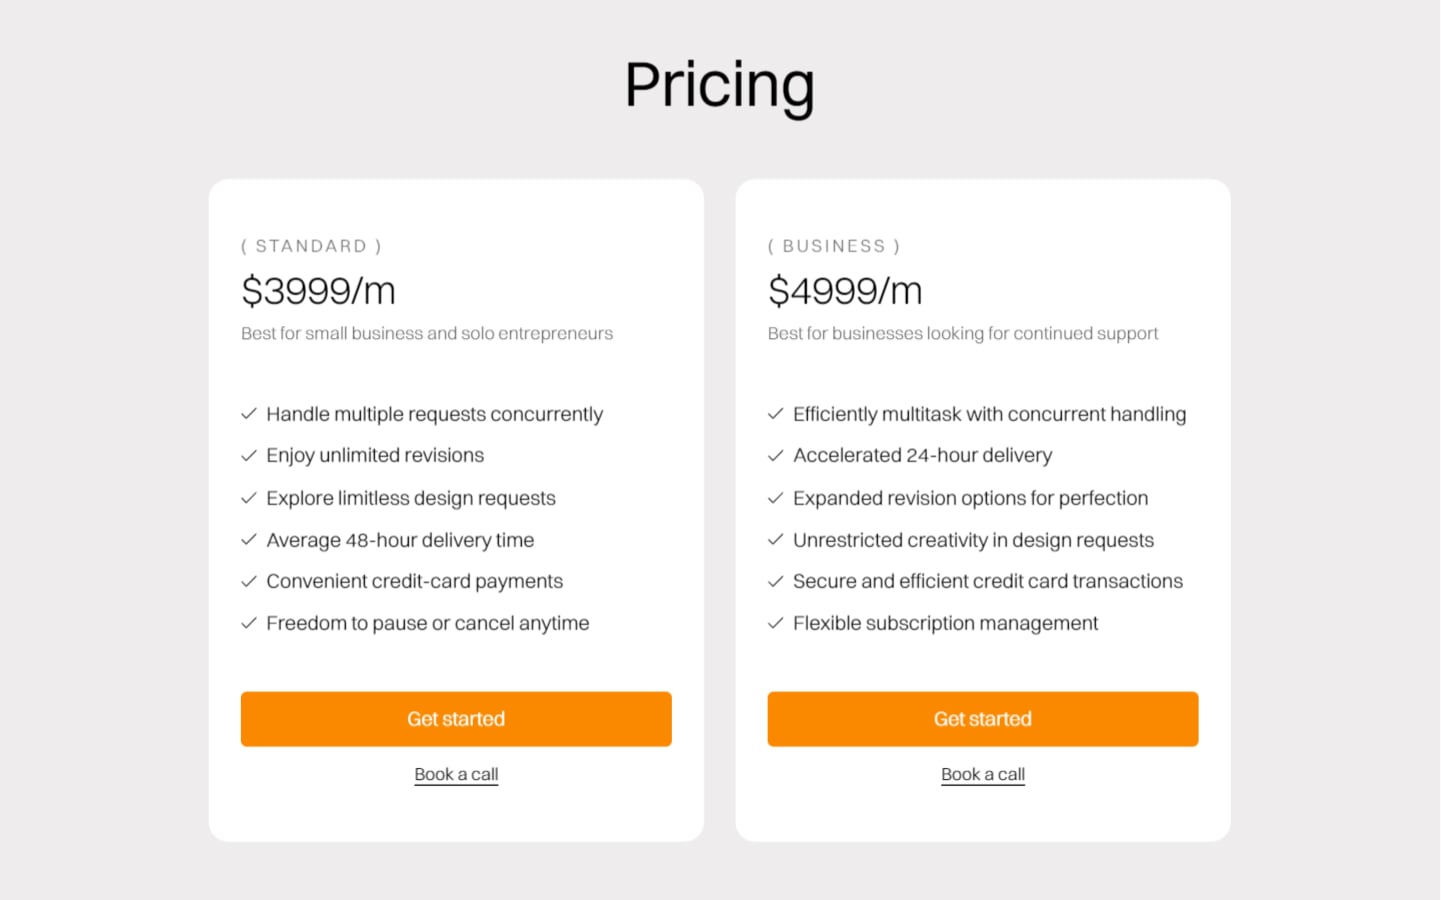
Task: Open Book a call link for Standard plan
Action: (x=456, y=773)
